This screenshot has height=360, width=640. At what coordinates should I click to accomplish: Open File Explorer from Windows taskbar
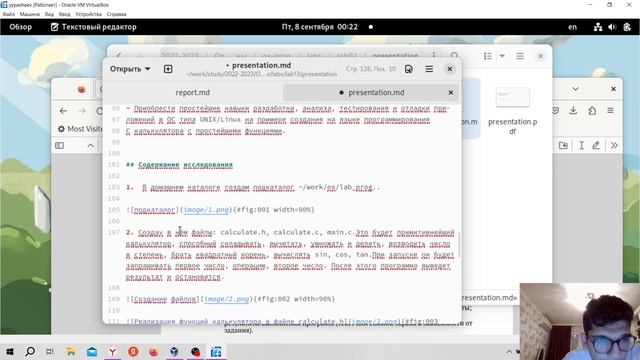click(x=71, y=351)
